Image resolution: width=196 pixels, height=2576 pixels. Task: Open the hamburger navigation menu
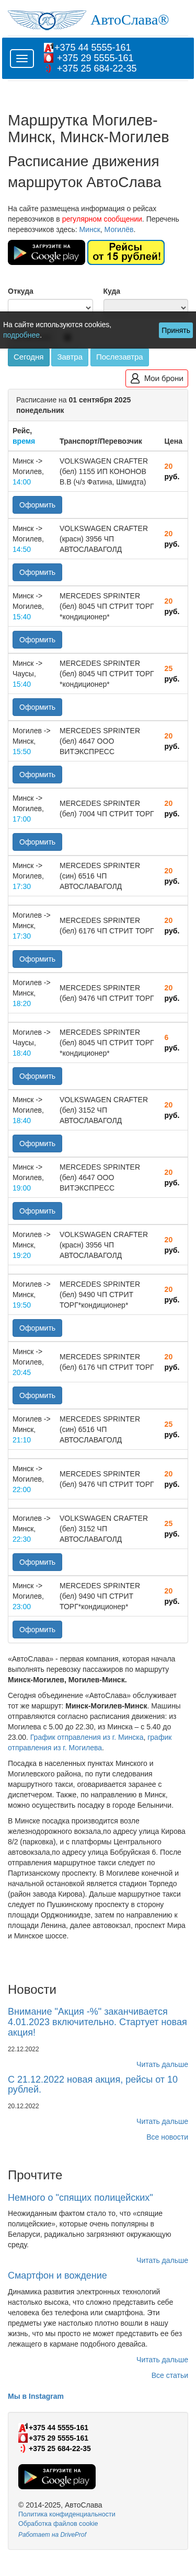click(22, 59)
